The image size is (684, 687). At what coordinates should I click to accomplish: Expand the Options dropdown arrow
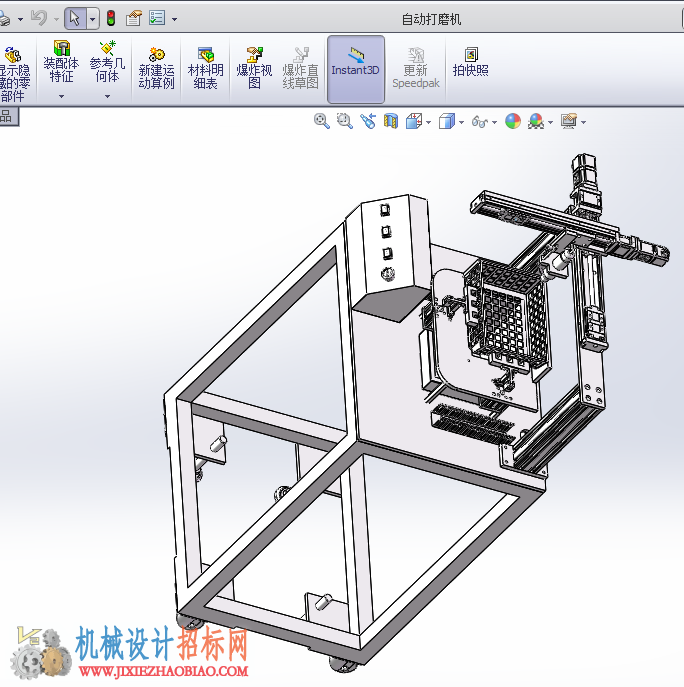174,19
